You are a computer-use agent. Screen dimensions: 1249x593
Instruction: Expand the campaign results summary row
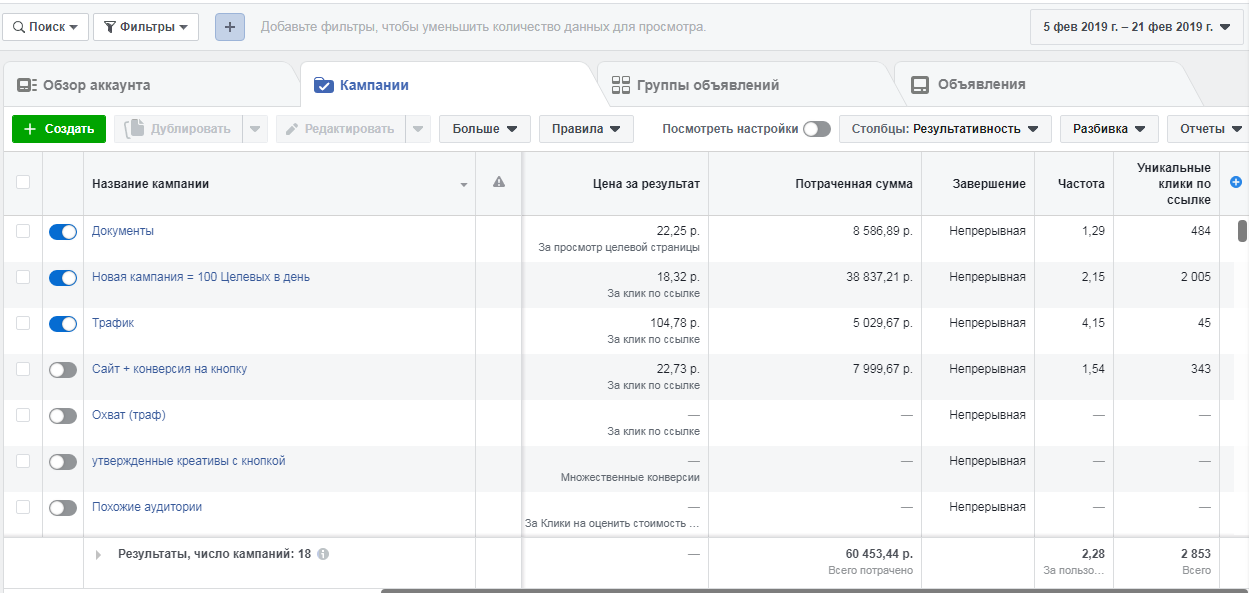[98, 554]
